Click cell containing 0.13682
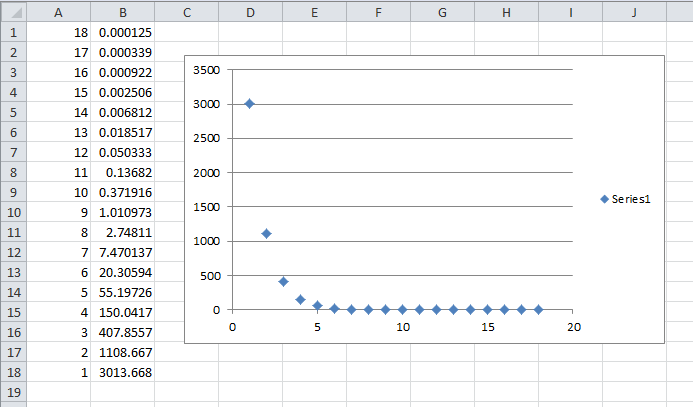 [122, 172]
